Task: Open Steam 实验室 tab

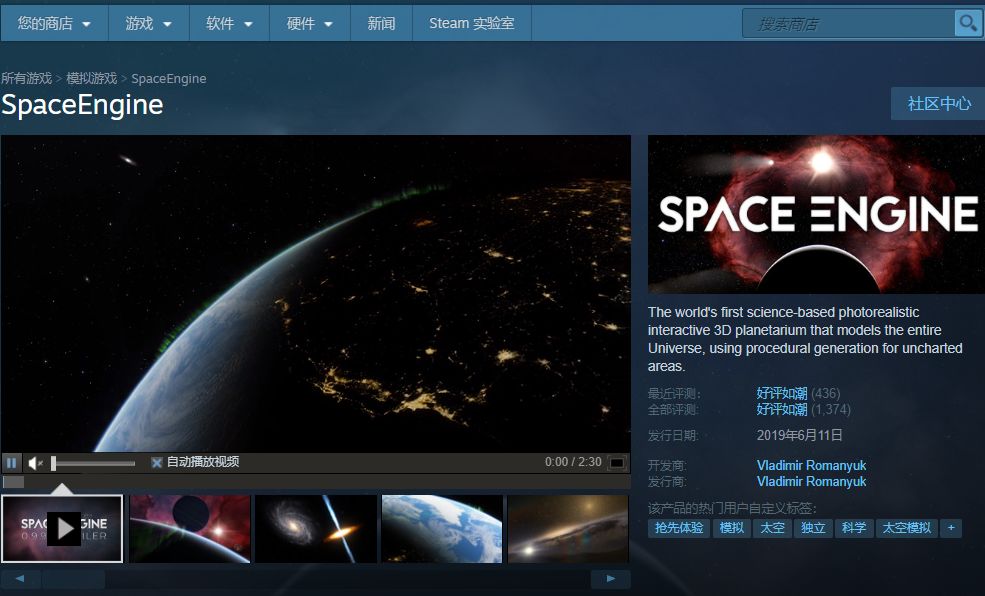Action: (472, 24)
